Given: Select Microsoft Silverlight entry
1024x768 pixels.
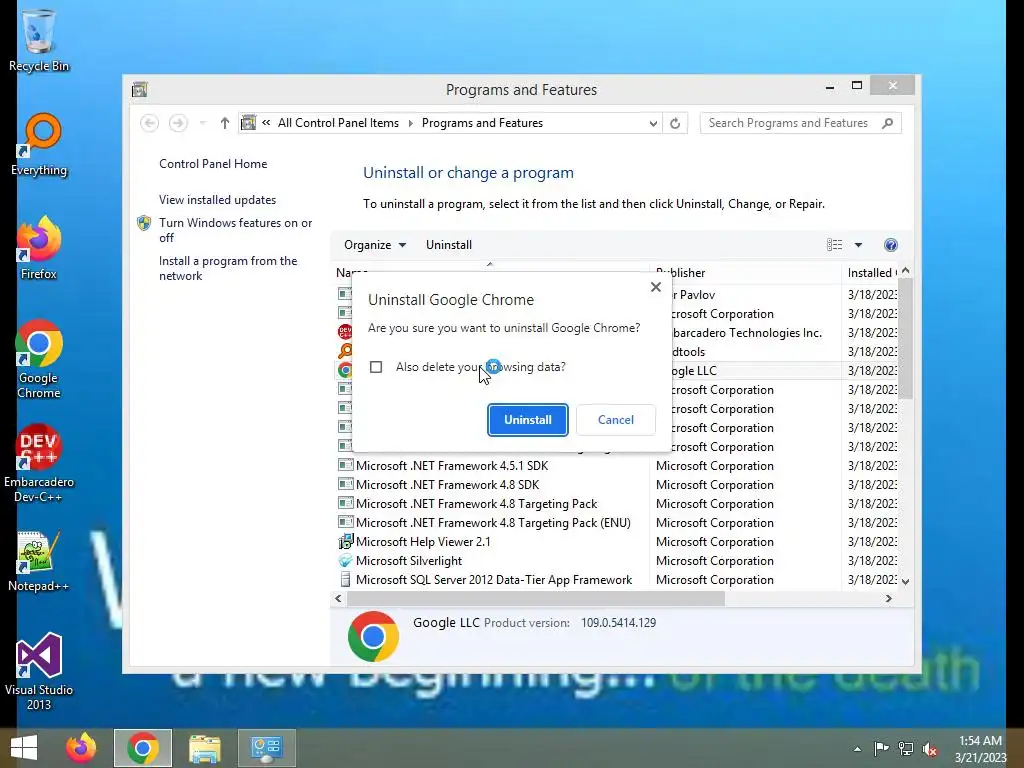Looking at the screenshot, I should (408, 560).
